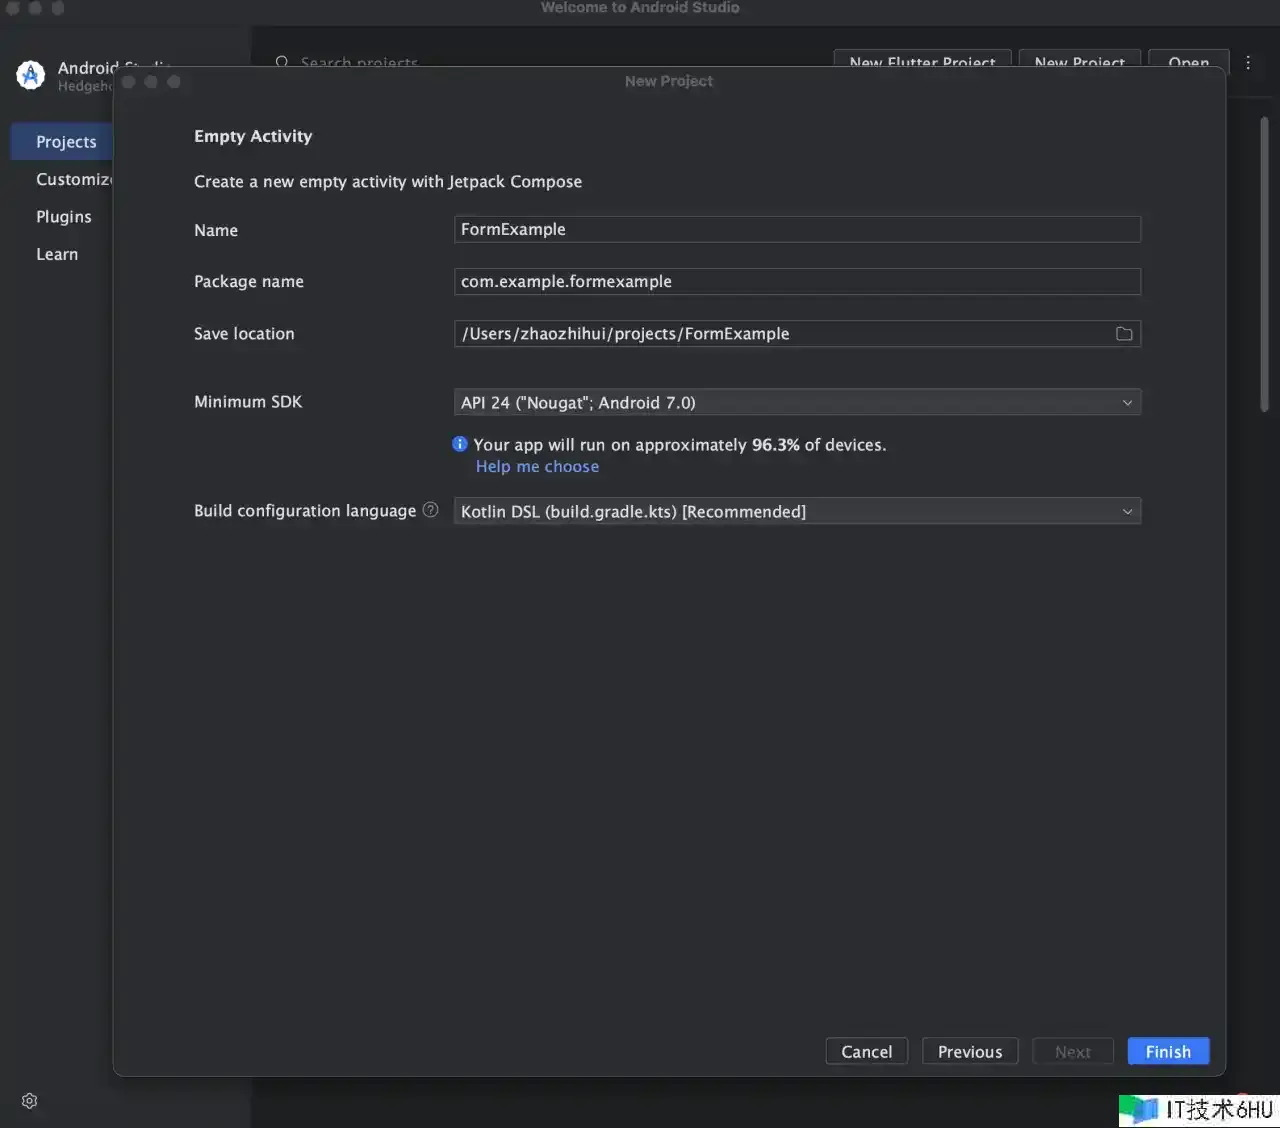Expand the Build configuration language dropdown

[796, 511]
